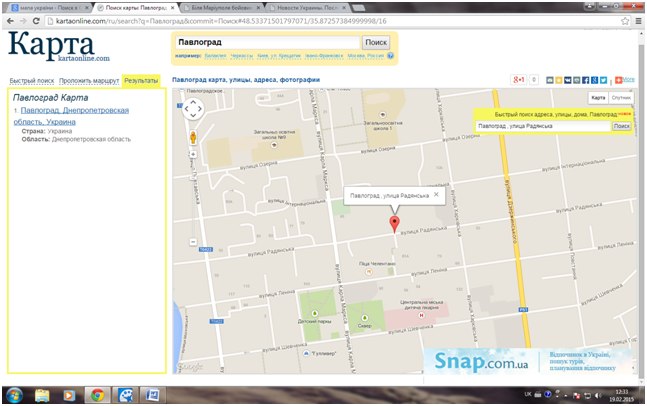Open the Snap.com.ua advertisement banner
Screen dimensions: 647x406
pyautogui.click(x=530, y=361)
